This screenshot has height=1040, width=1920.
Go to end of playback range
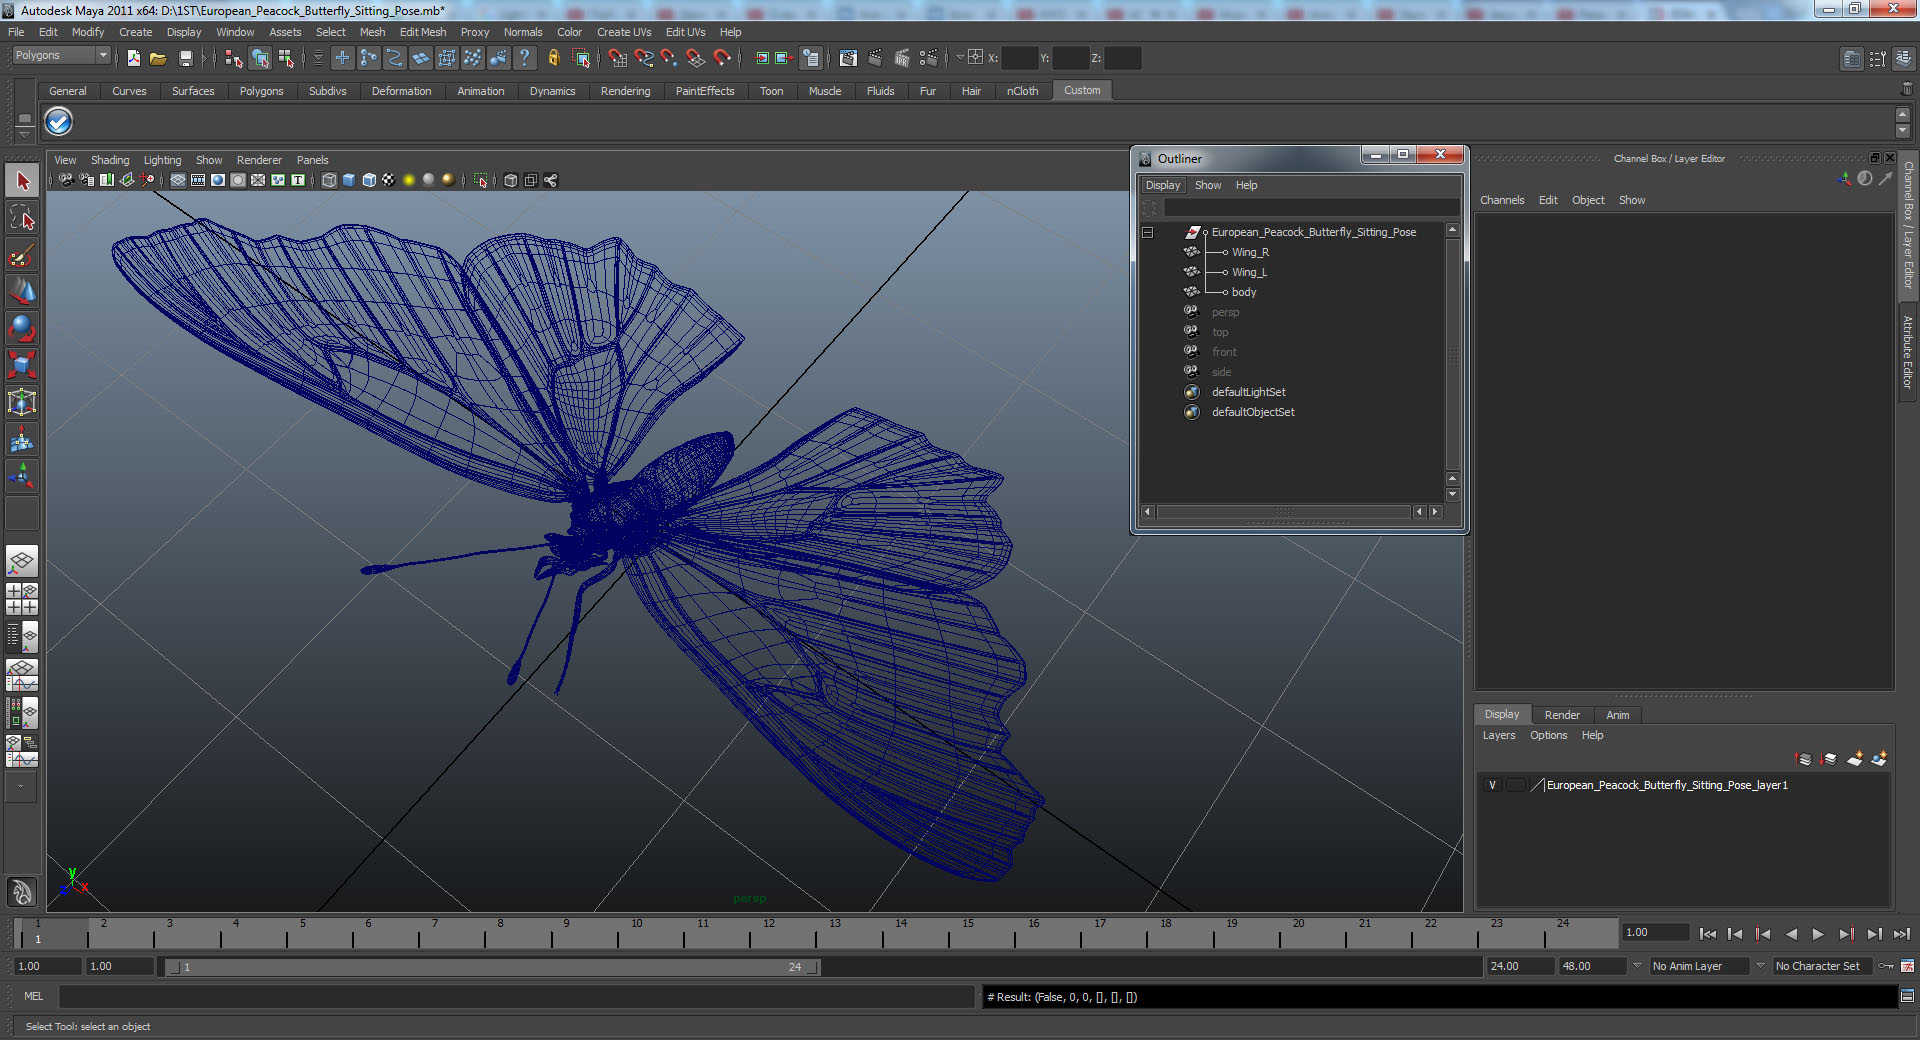coord(1901,934)
